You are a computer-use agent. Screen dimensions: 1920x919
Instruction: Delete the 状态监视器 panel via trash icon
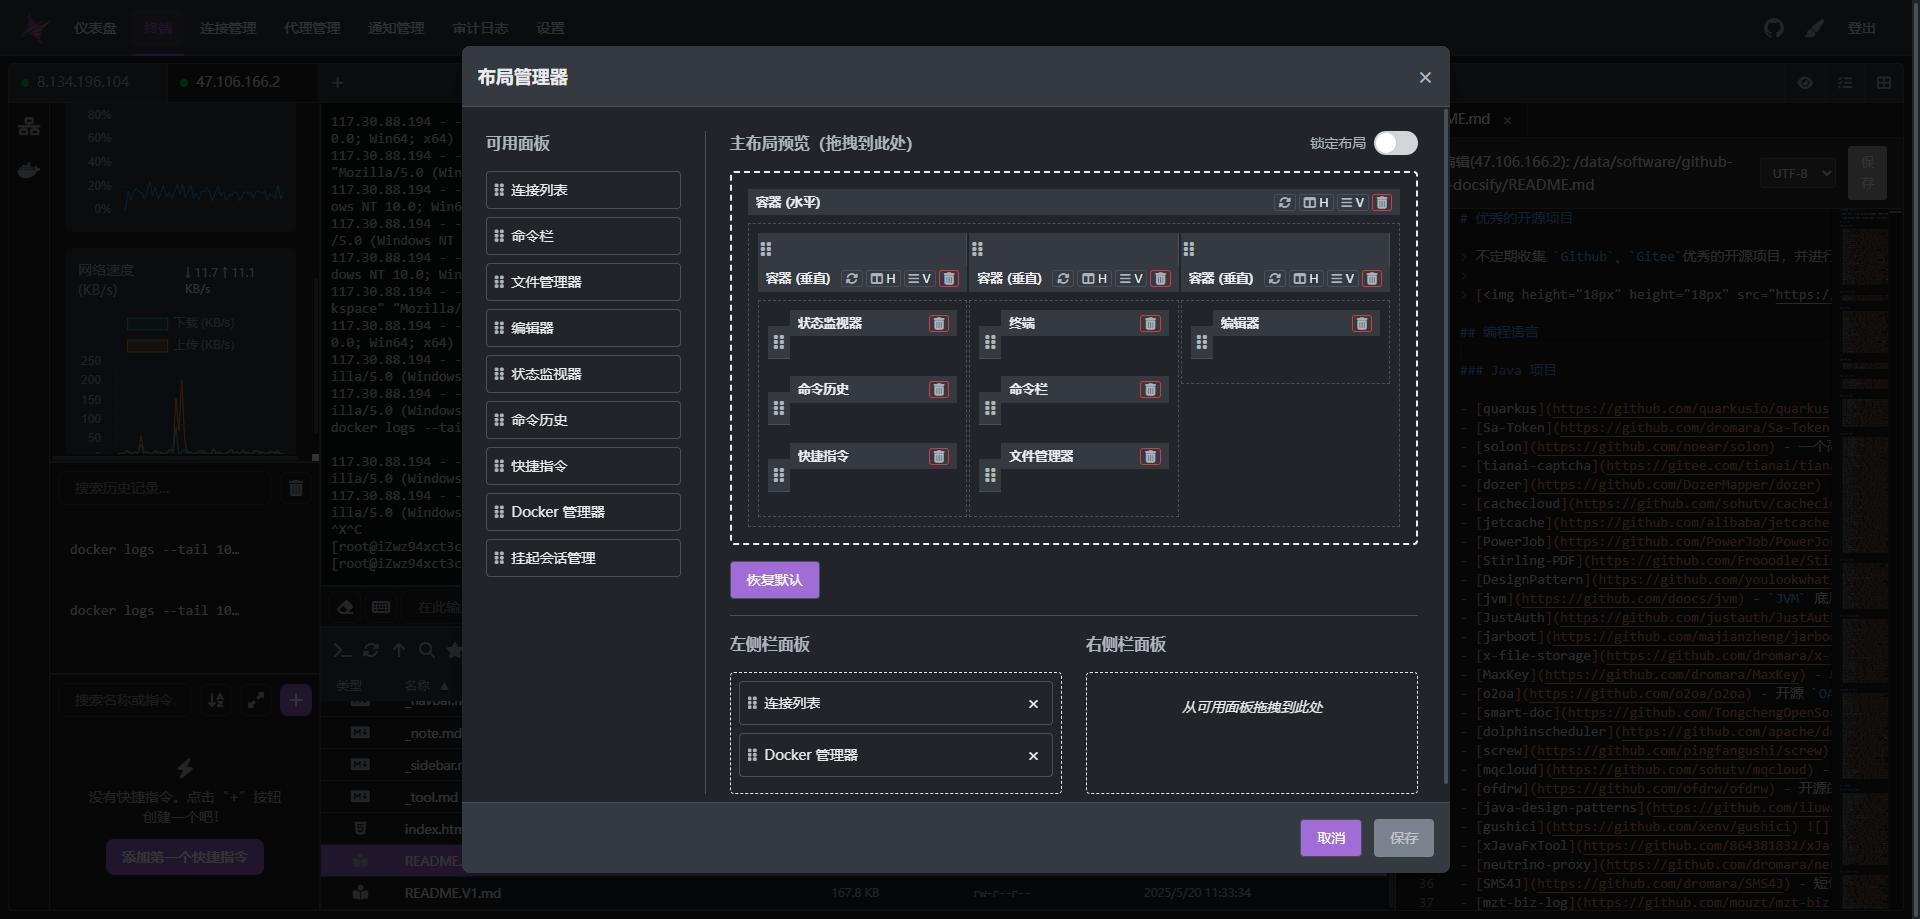click(938, 323)
